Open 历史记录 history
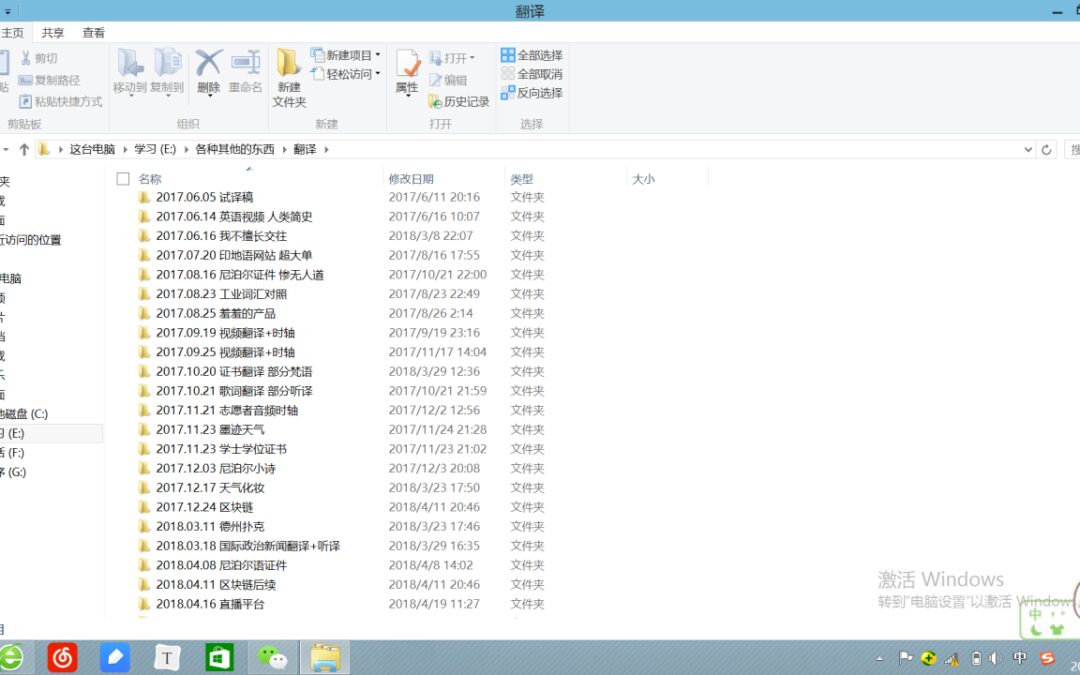The height and width of the screenshot is (675, 1080). tap(459, 102)
